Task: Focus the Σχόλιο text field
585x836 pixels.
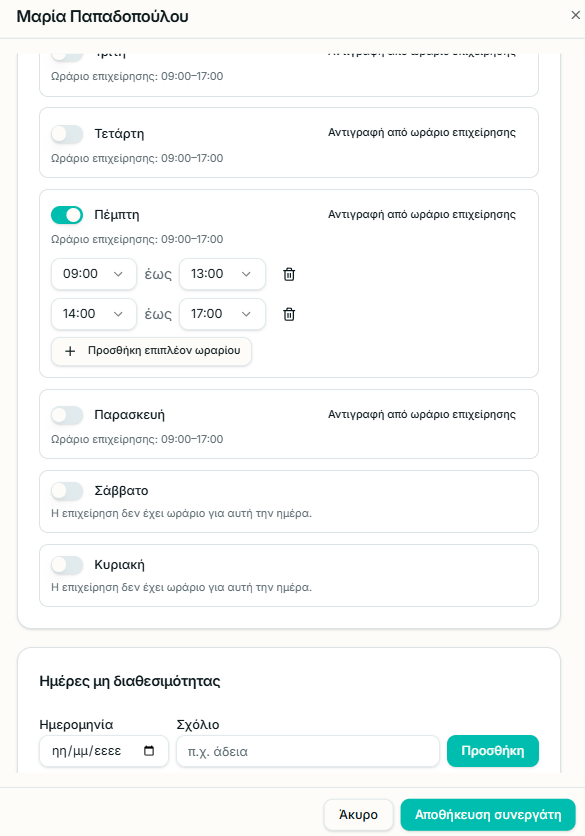Action: point(308,751)
